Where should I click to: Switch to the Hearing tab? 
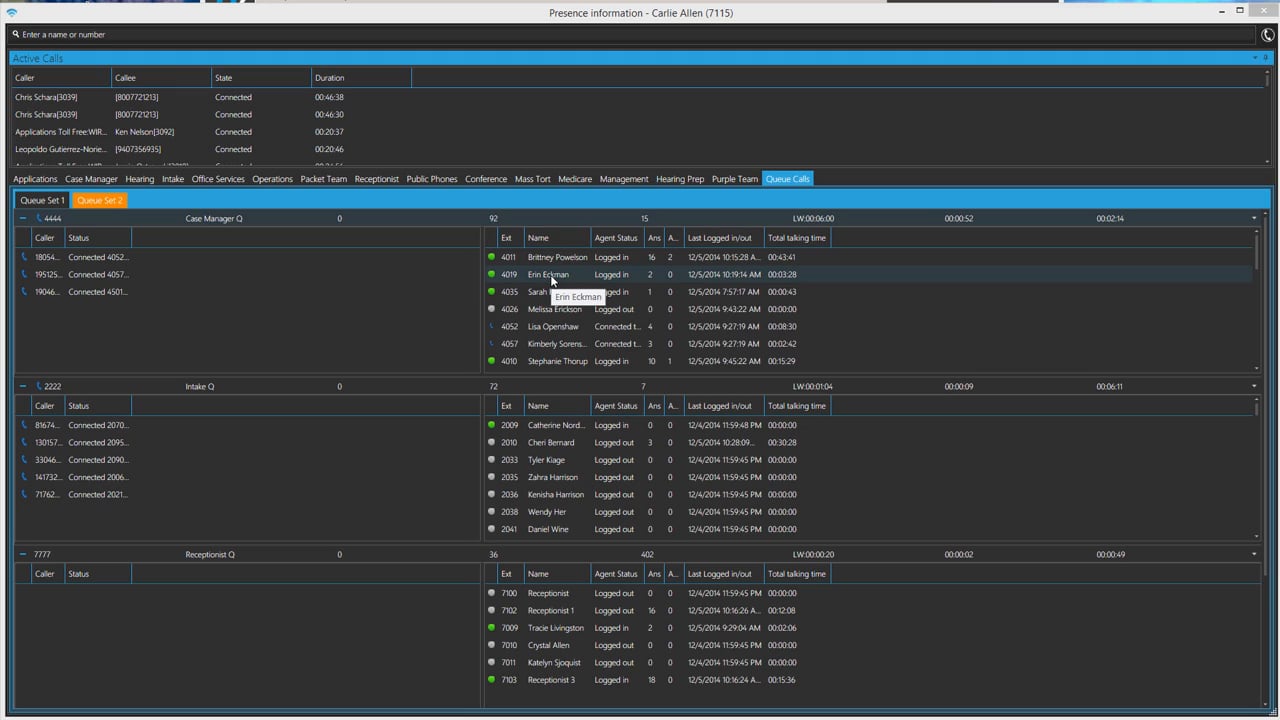[x=140, y=179]
